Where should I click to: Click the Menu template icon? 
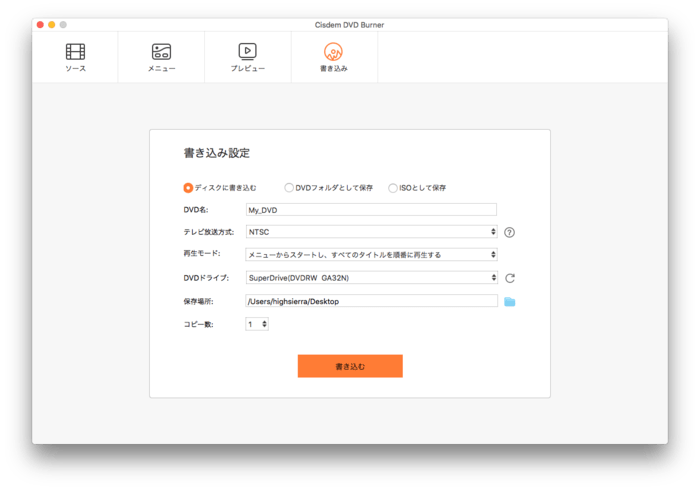(x=161, y=51)
